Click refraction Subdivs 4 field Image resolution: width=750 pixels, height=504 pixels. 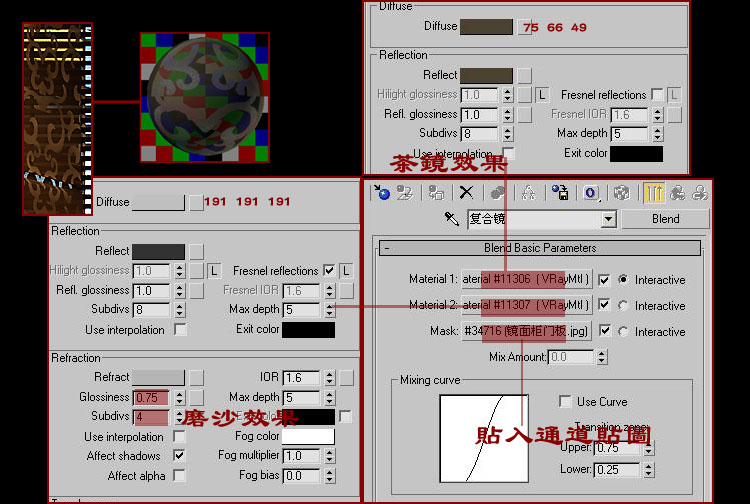click(x=151, y=417)
